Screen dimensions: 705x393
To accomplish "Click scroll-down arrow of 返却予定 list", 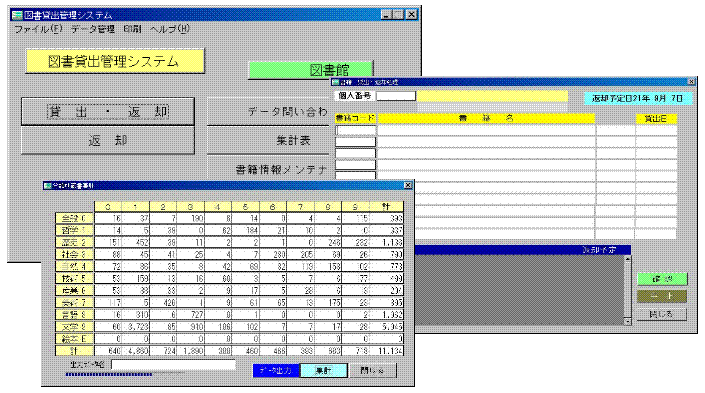I will [628, 321].
